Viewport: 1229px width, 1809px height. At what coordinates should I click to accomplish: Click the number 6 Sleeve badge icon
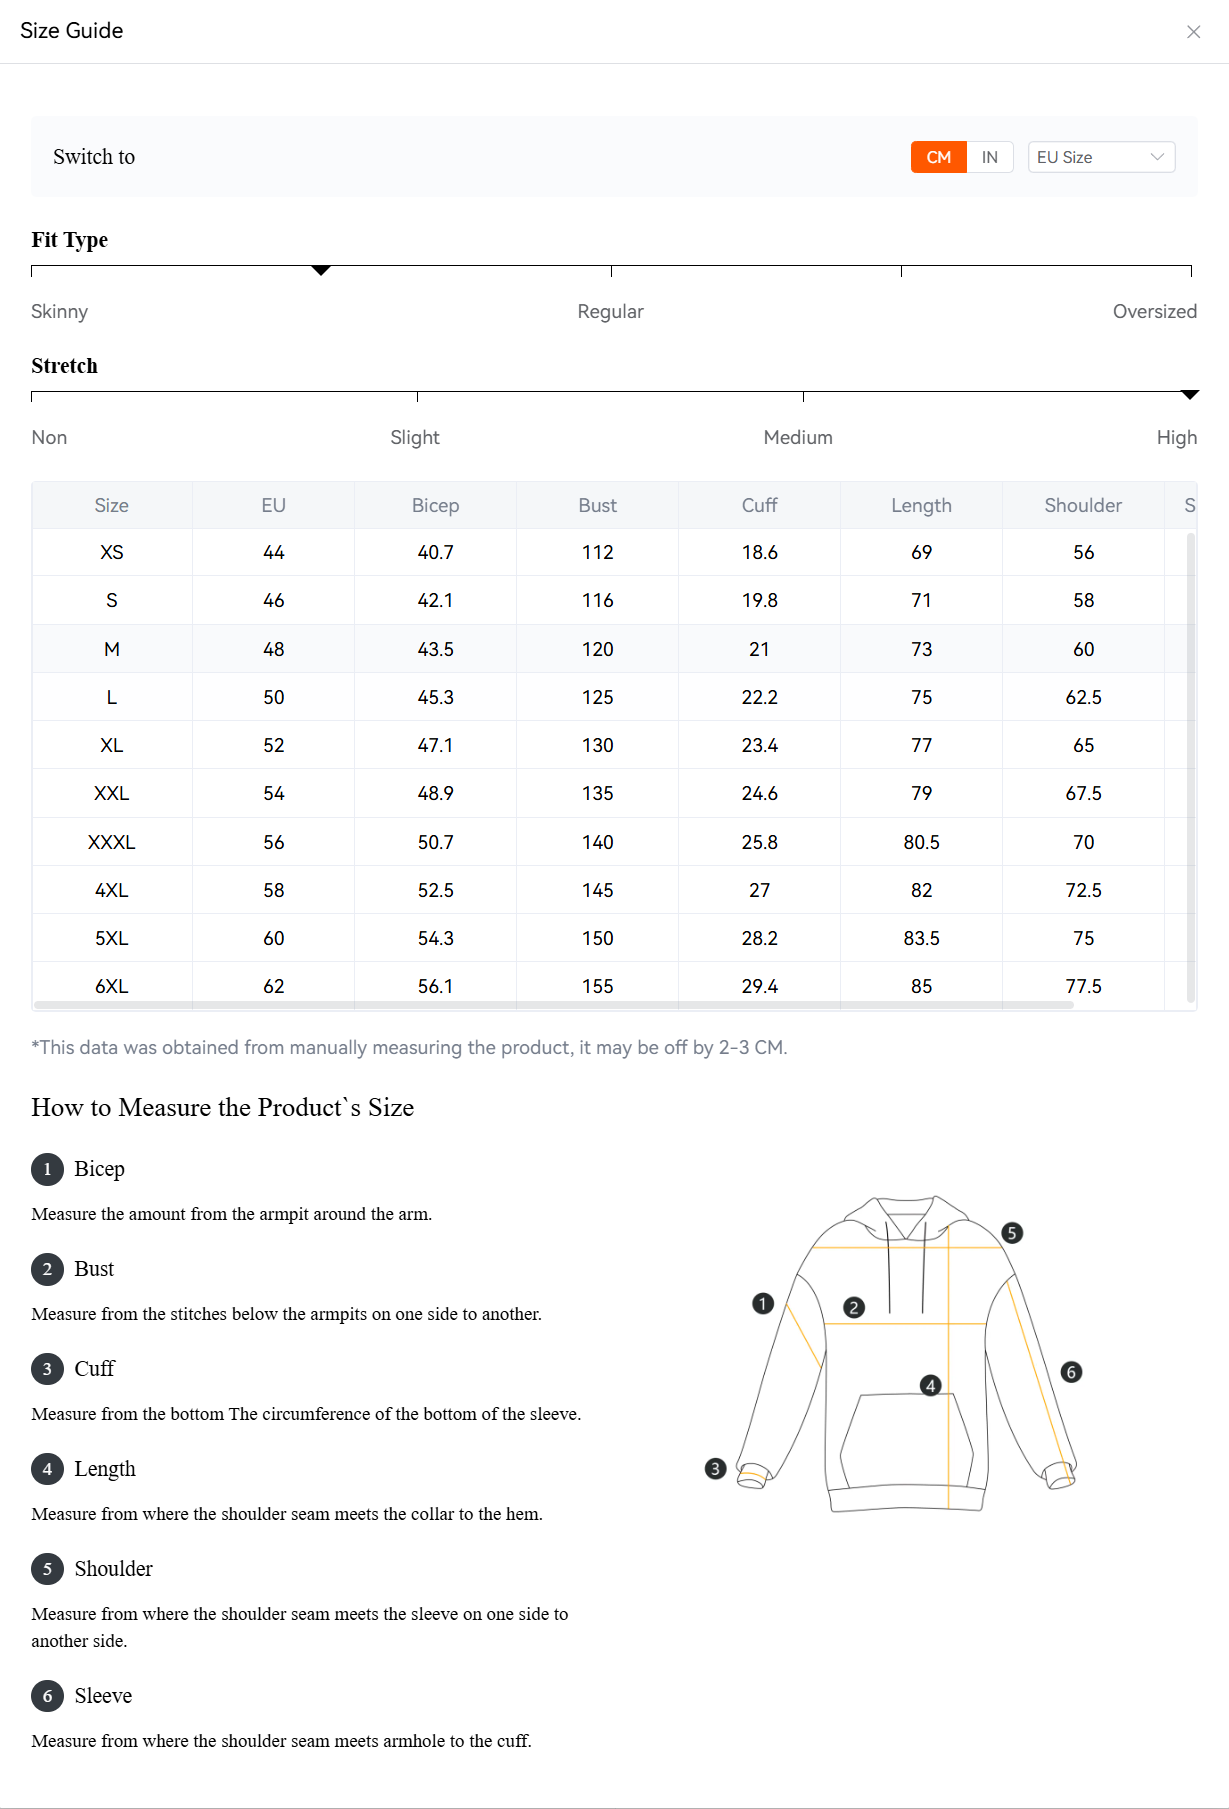[47, 1696]
